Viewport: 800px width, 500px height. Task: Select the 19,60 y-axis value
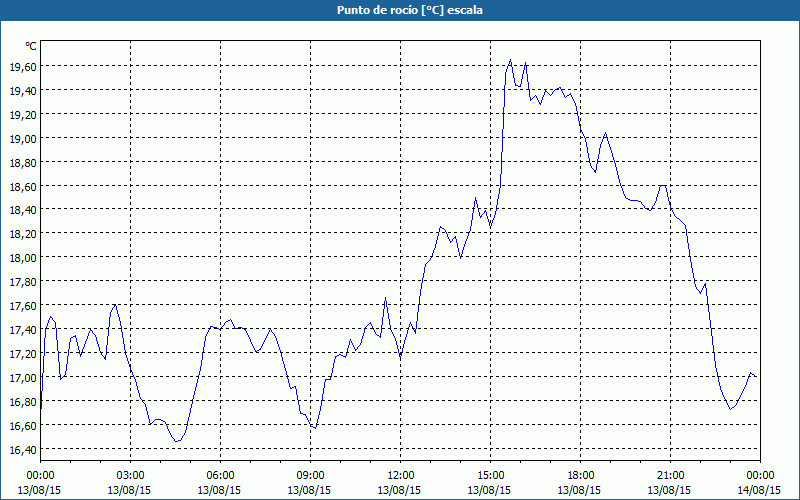point(23,66)
